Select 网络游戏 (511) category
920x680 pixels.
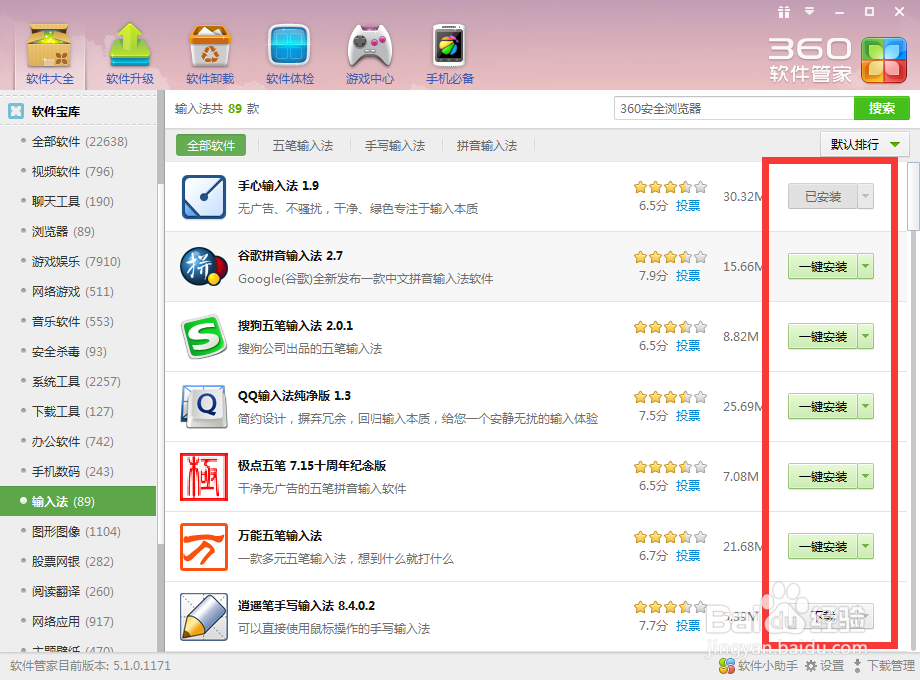click(78, 291)
